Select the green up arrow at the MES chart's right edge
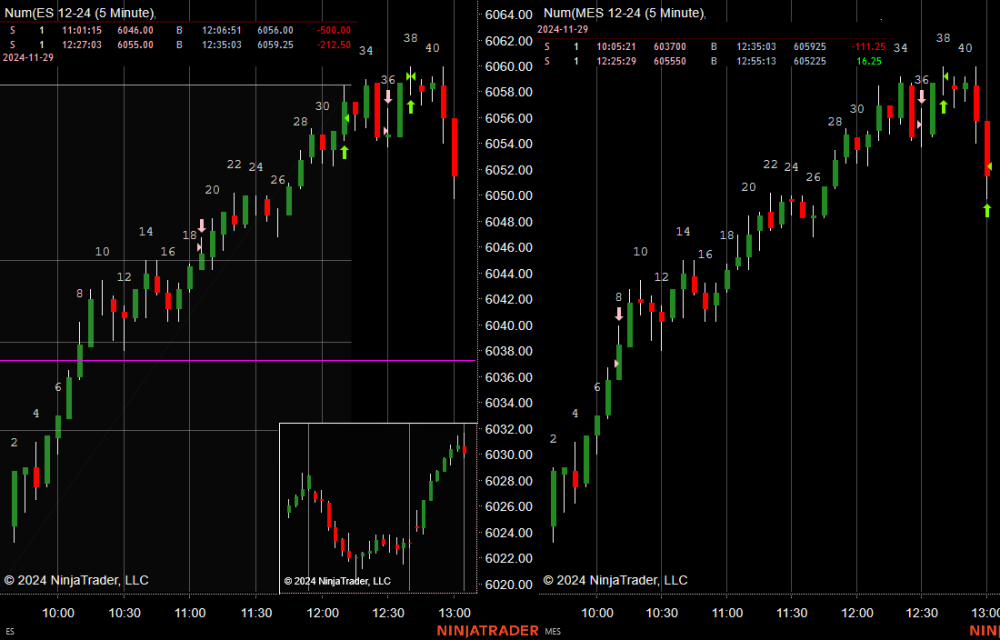The width and height of the screenshot is (1000, 640). point(987,209)
